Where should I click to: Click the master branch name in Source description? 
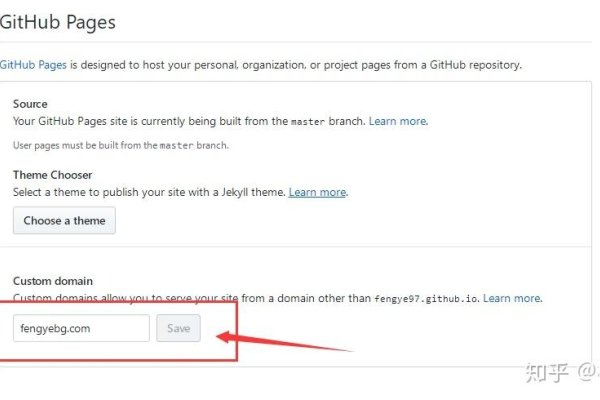click(x=307, y=121)
